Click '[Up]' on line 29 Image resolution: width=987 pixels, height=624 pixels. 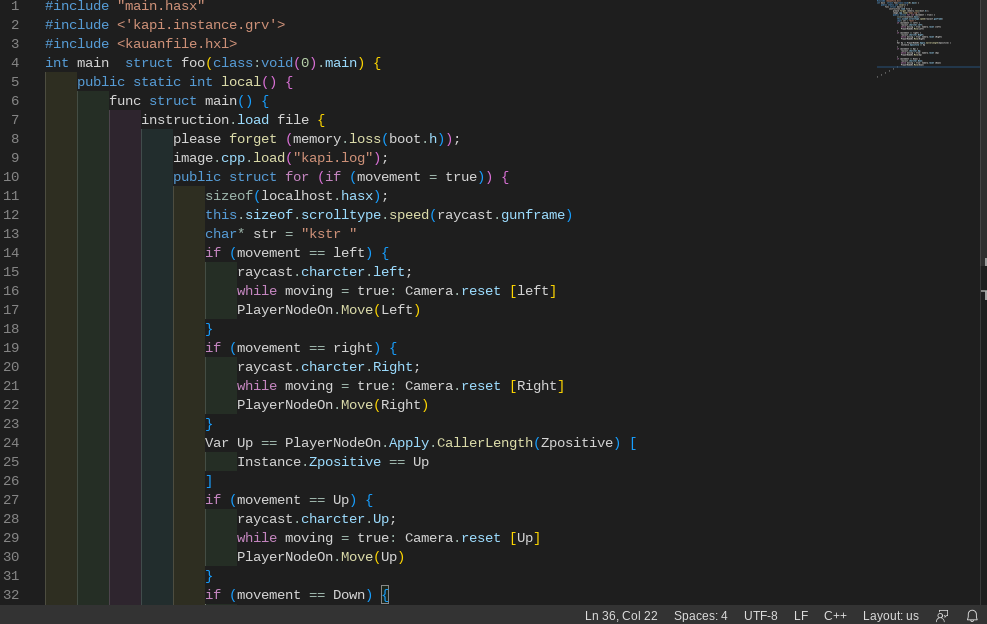coord(525,538)
